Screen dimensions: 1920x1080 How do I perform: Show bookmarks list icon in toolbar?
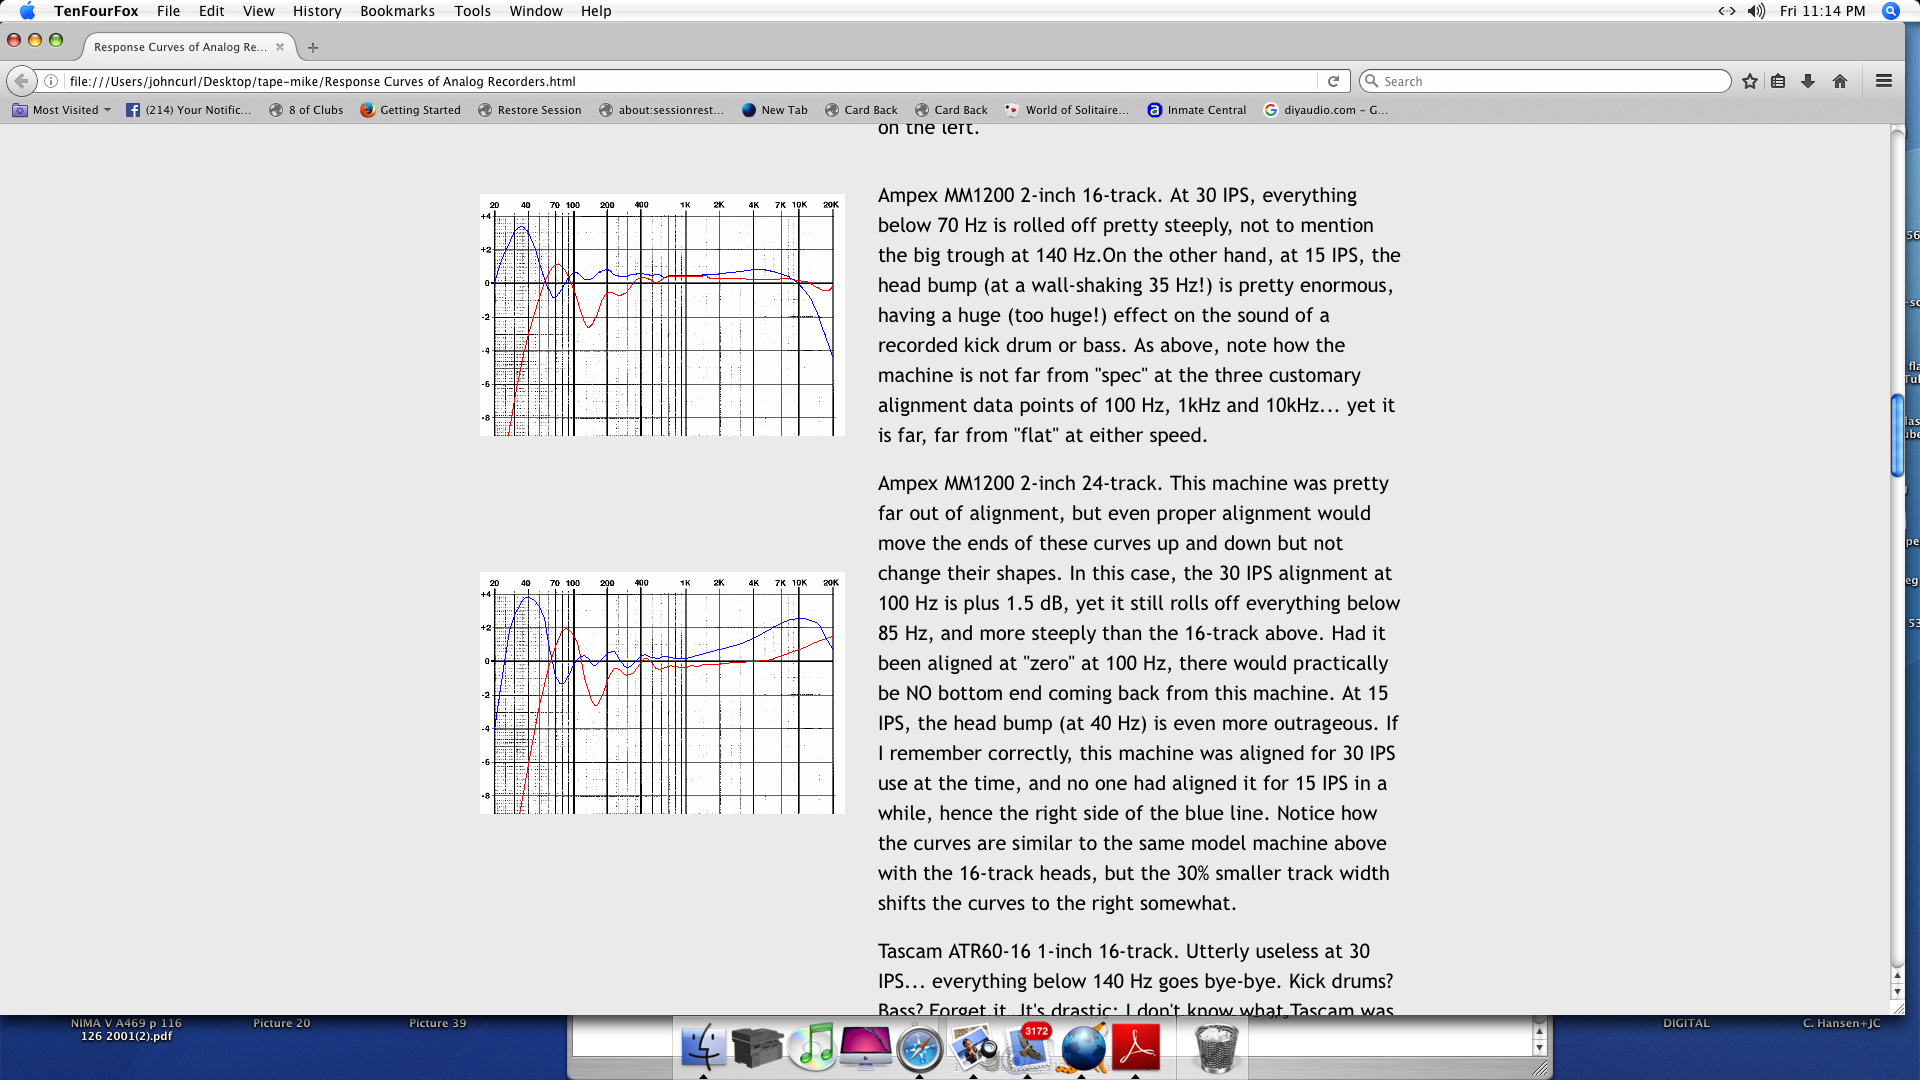pos(1778,81)
